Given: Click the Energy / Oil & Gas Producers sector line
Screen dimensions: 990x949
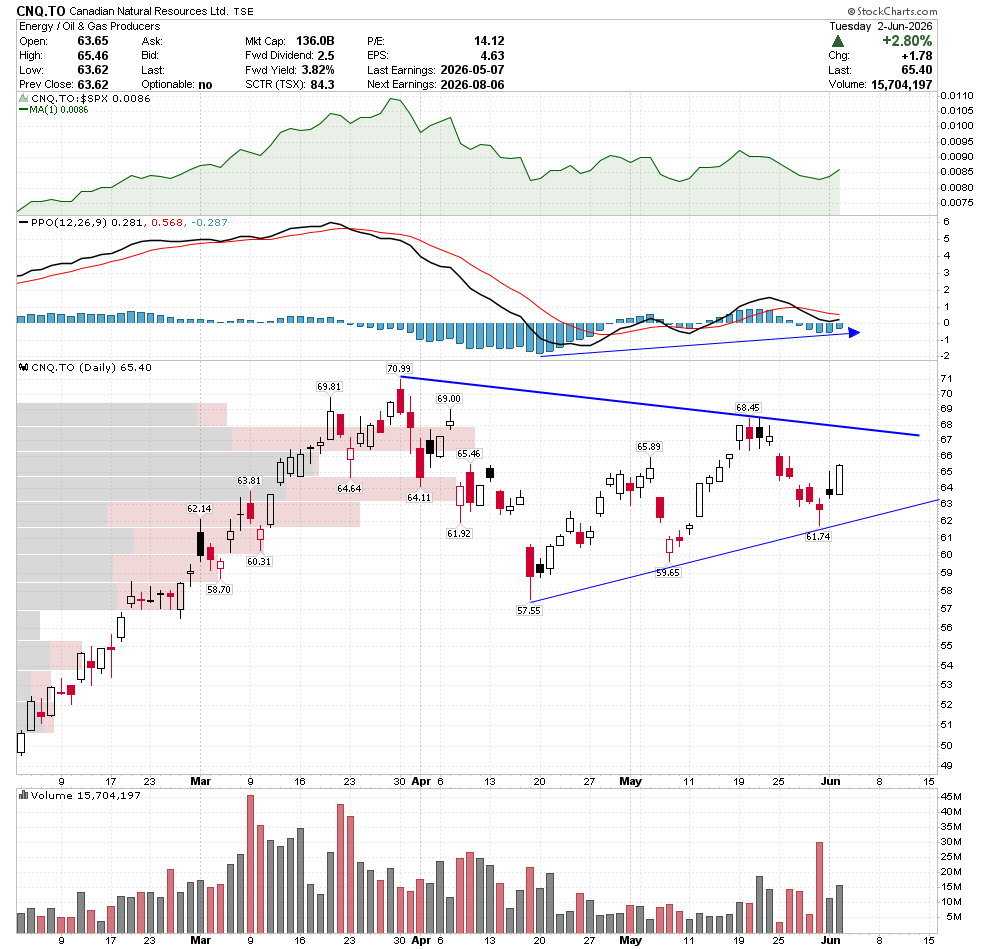Looking at the screenshot, I should 90,27.
